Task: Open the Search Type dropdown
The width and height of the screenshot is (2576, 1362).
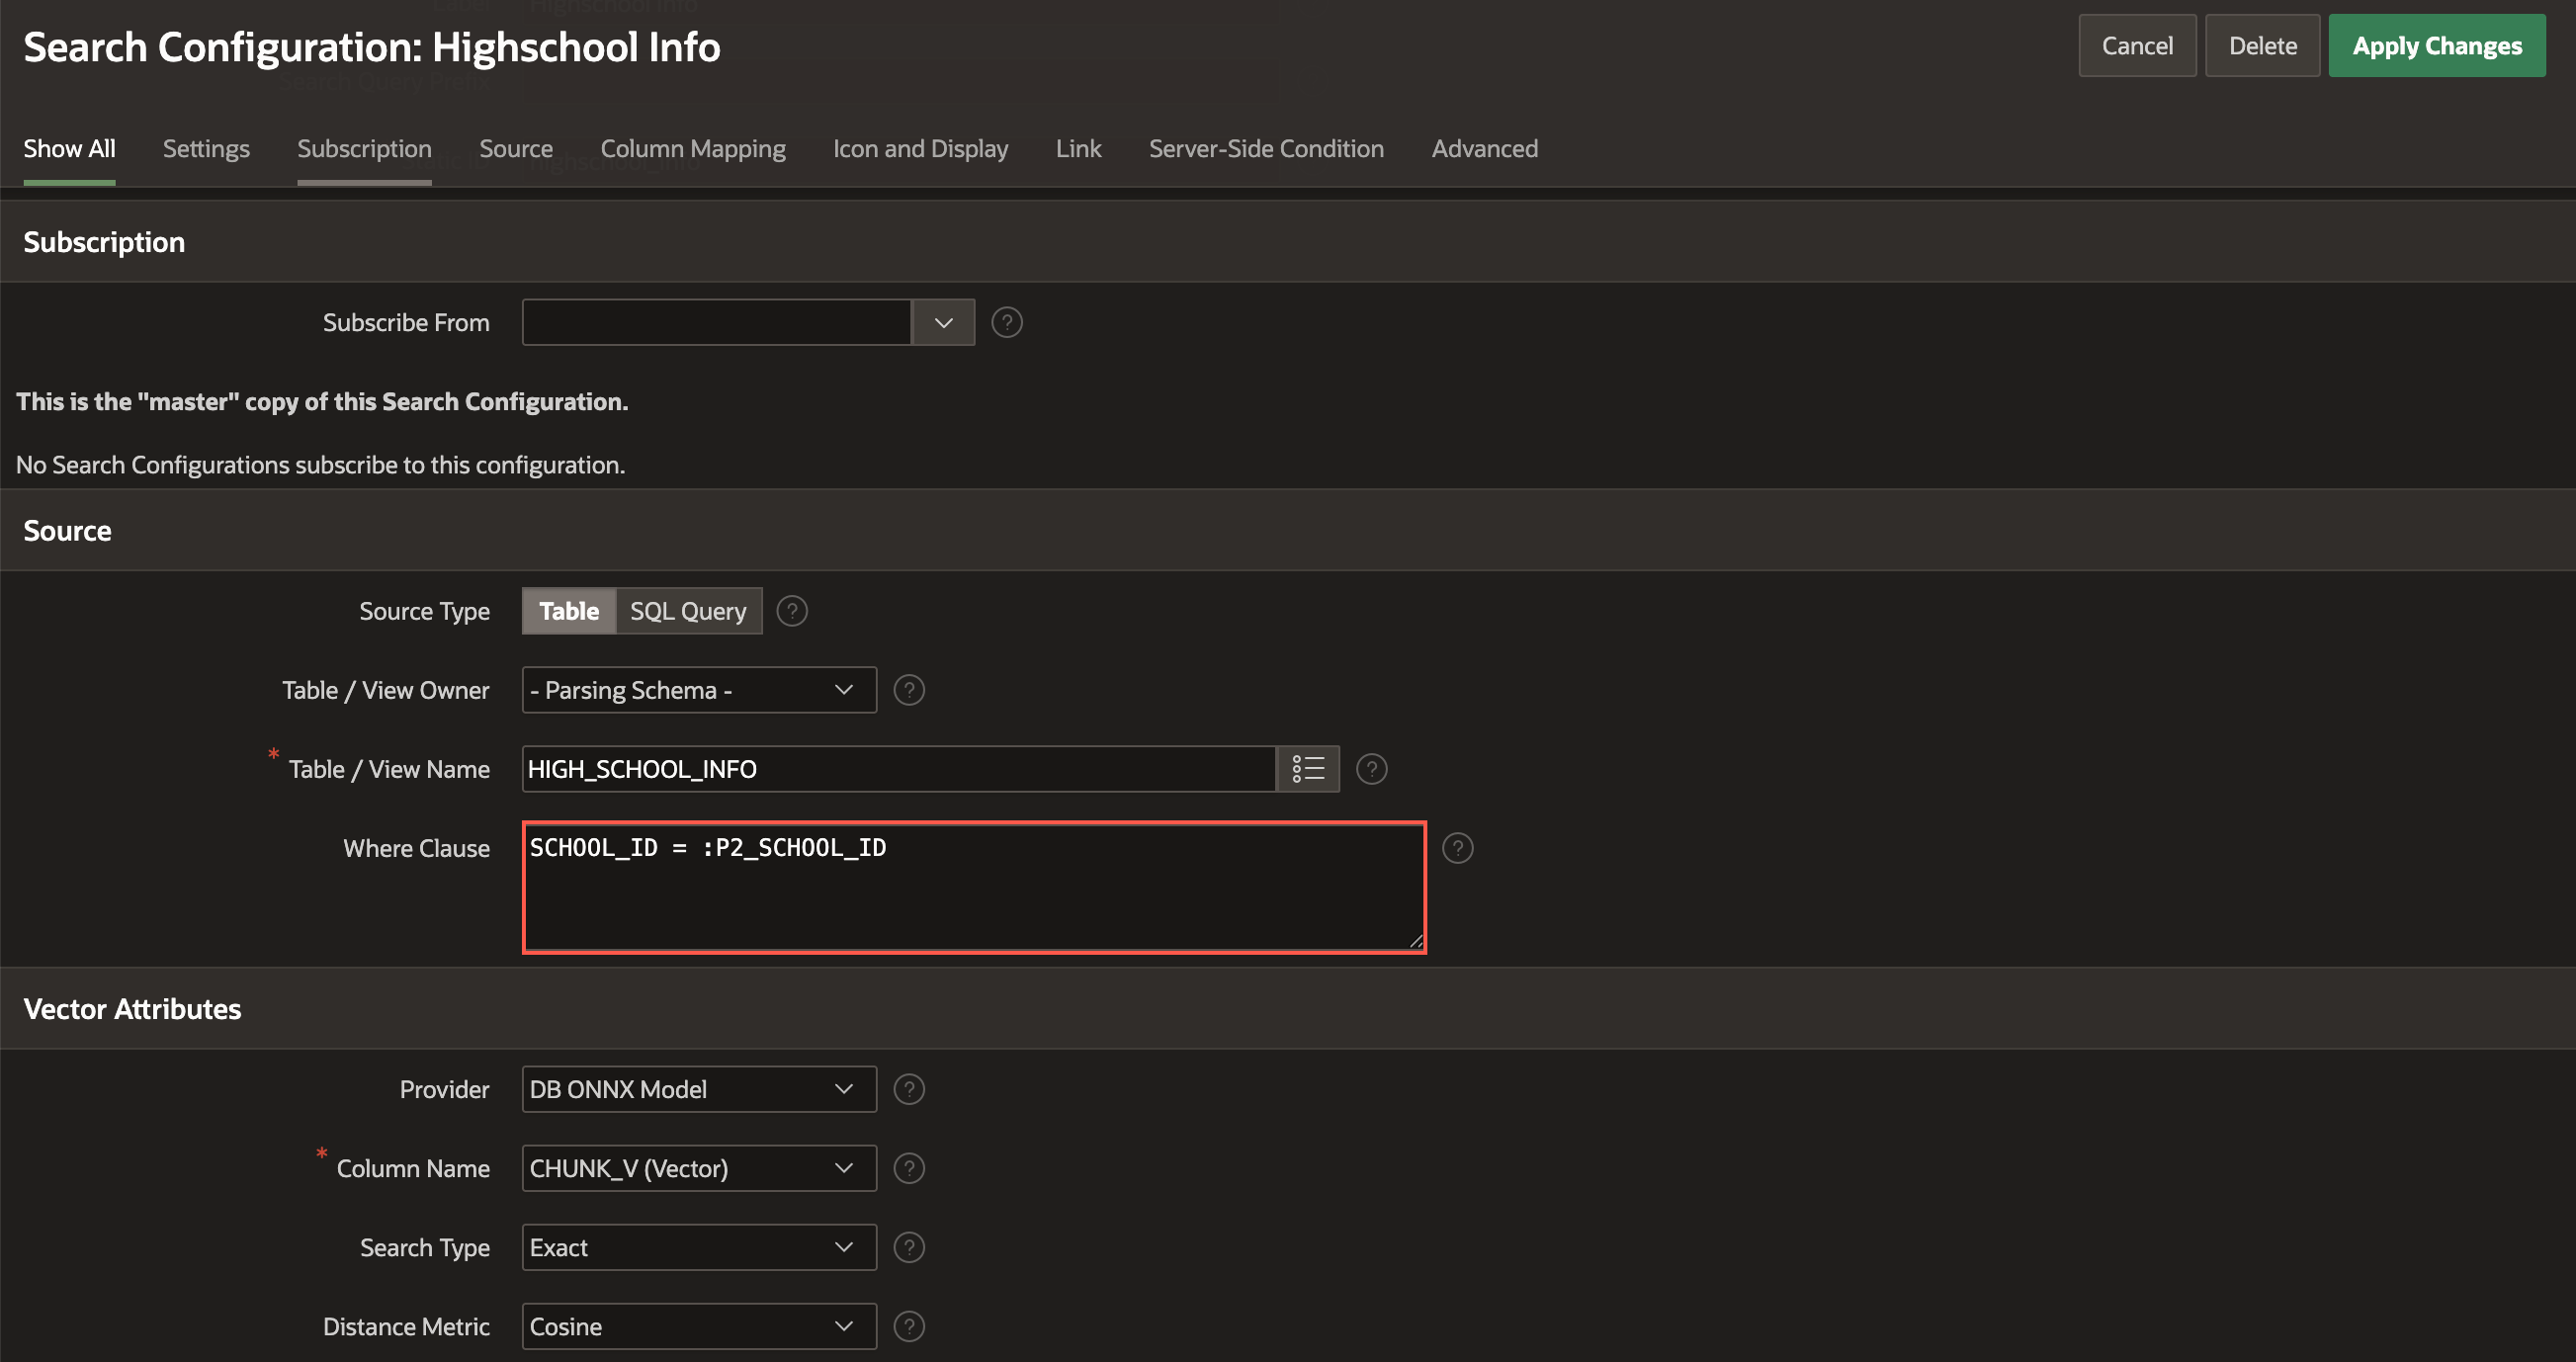Action: coord(698,1246)
